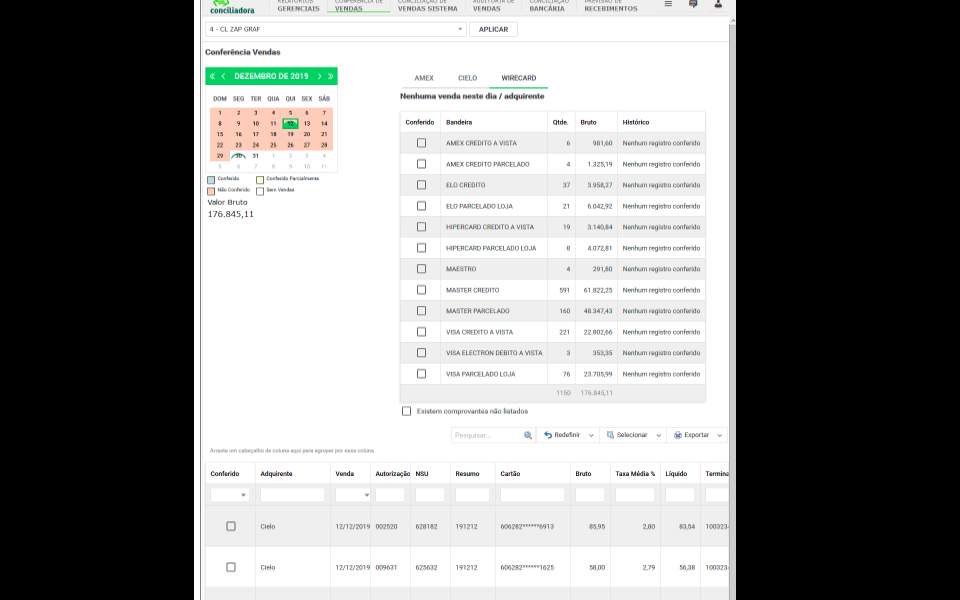Click the Exportar icon

click(678, 435)
